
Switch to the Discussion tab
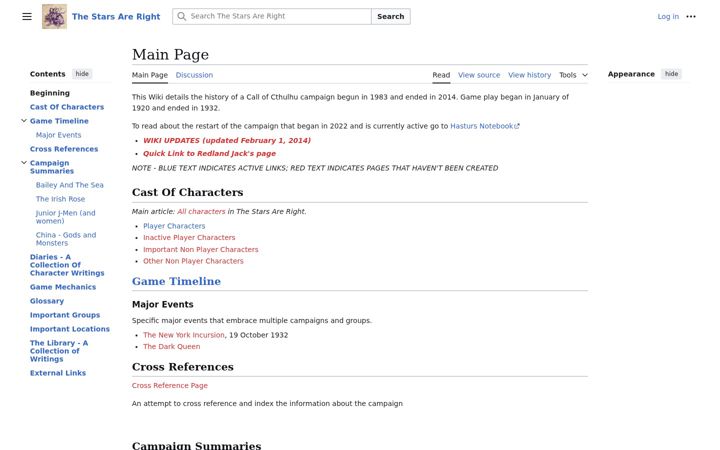click(194, 75)
